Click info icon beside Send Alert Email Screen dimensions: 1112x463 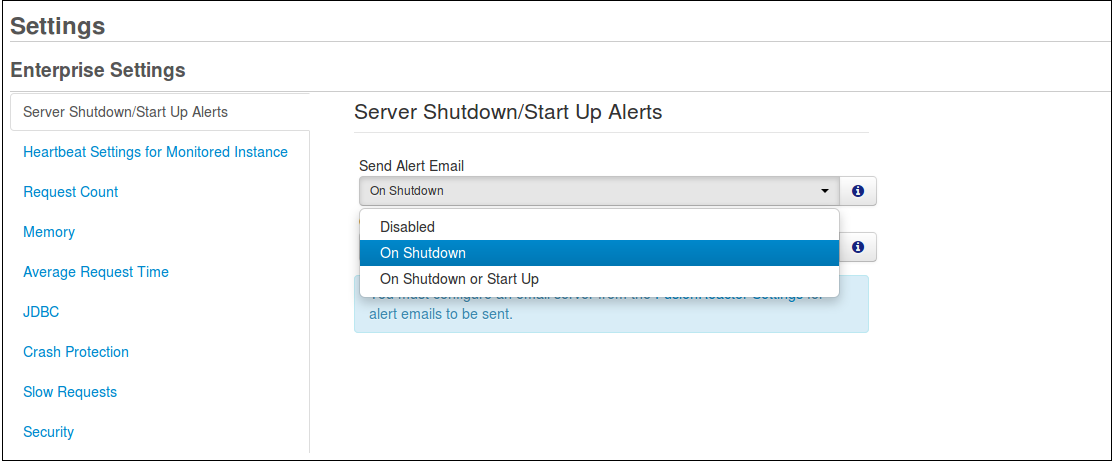coord(858,191)
